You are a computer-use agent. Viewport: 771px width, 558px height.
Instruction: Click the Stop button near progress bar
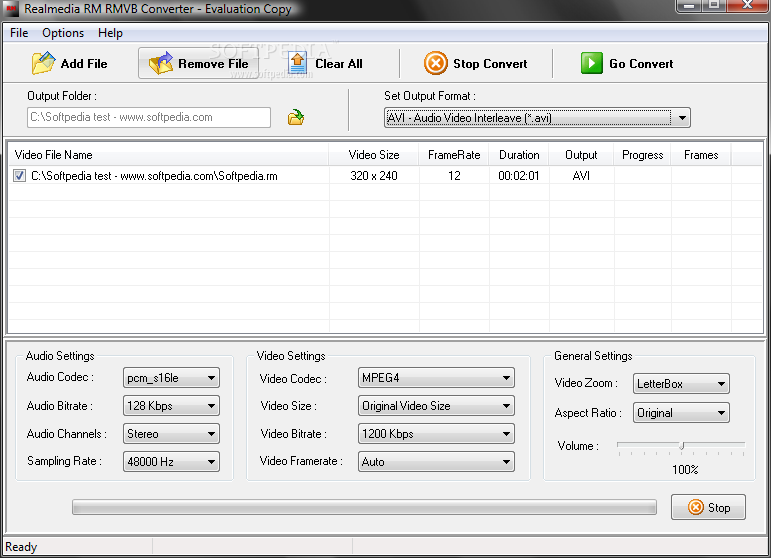[x=708, y=507]
